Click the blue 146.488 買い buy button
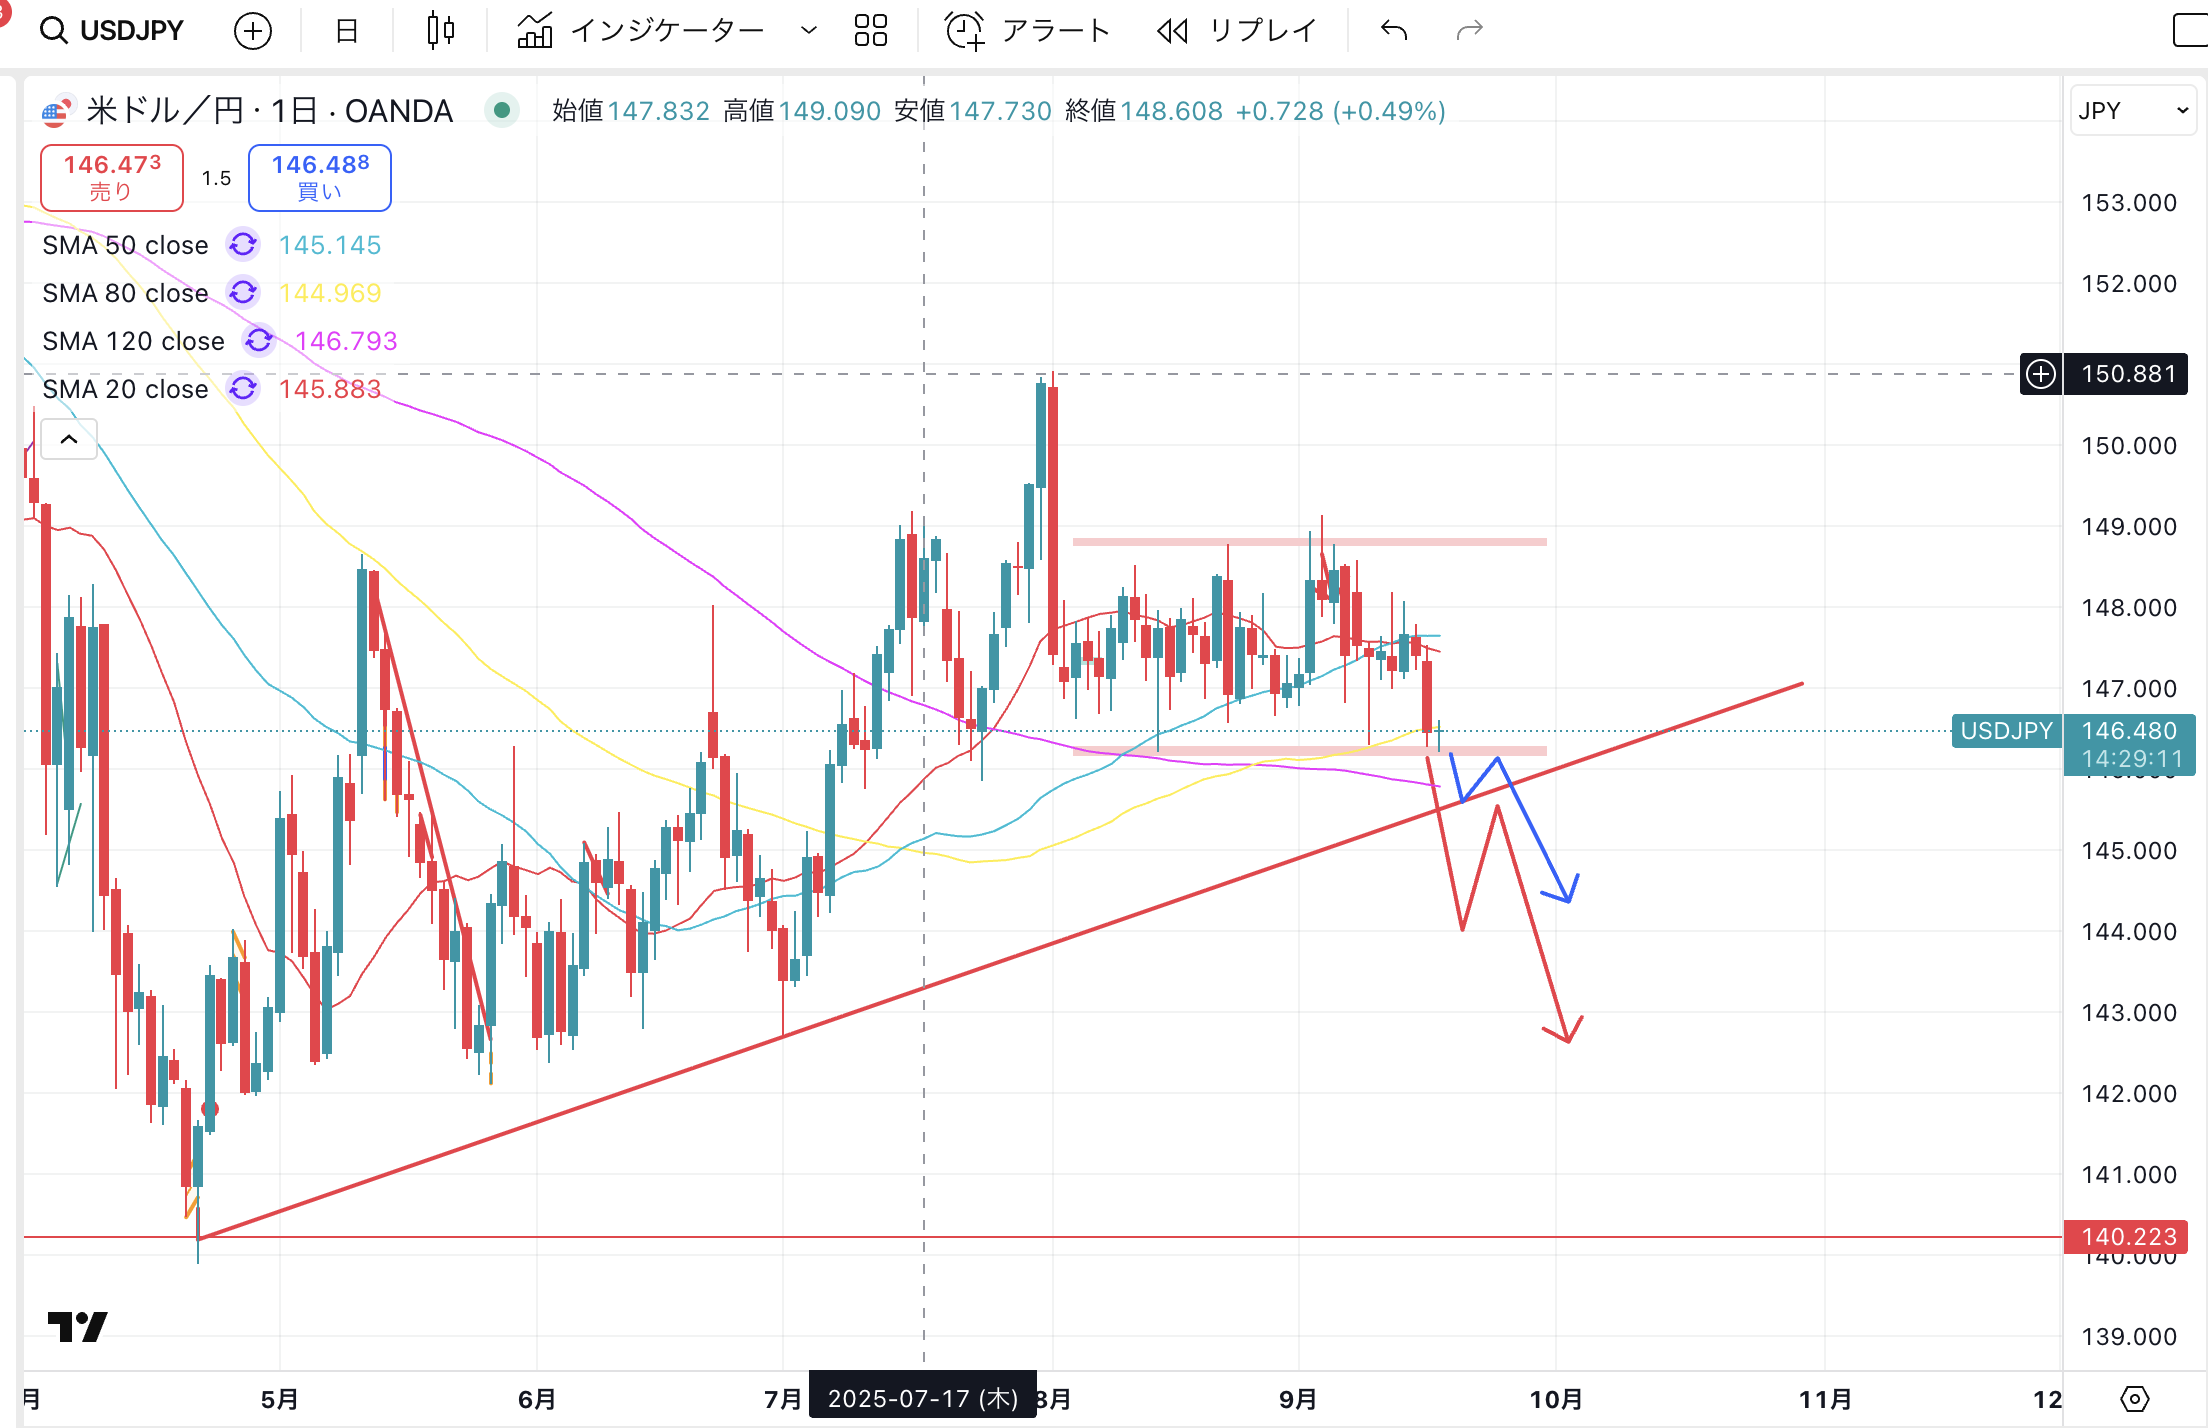The image size is (2208, 1428). point(320,178)
